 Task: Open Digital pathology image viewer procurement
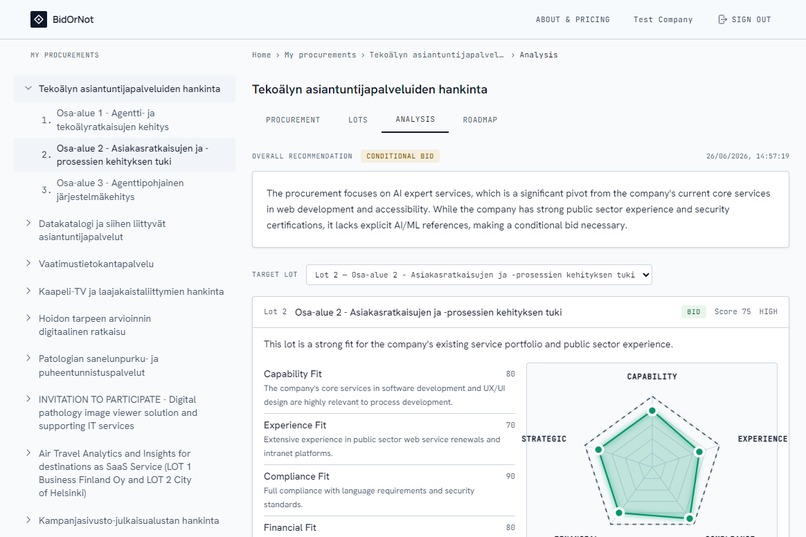click(118, 413)
